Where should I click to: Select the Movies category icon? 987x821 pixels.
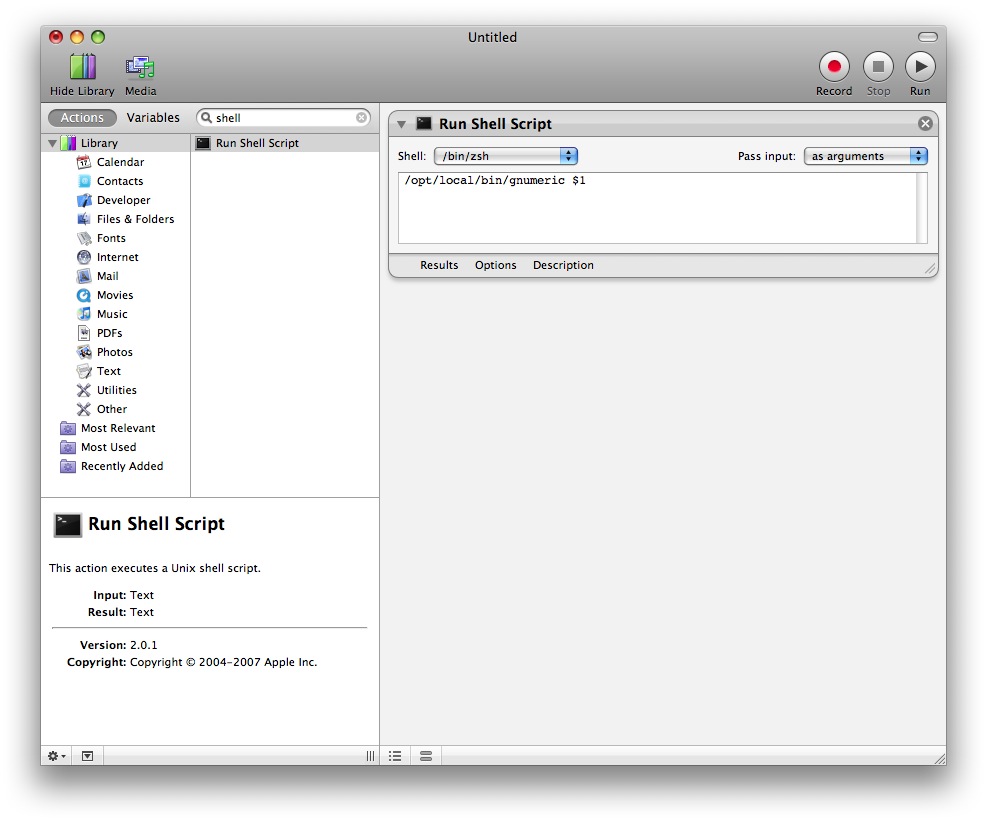(x=84, y=295)
